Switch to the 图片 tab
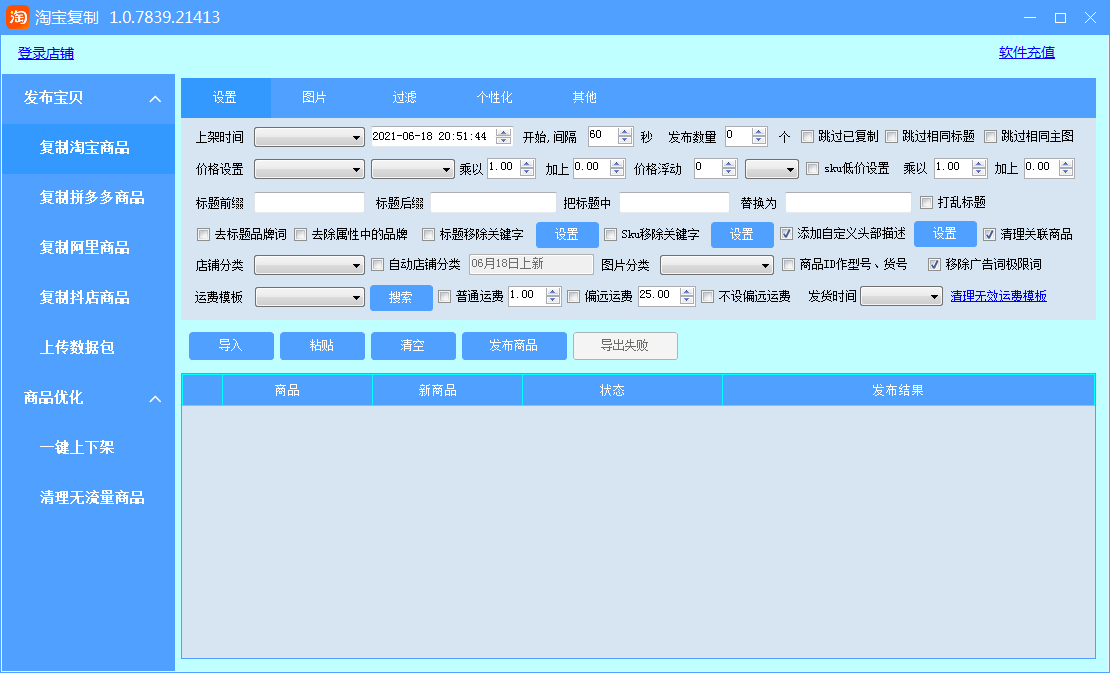Screen dimensions: 1110x673 click(314, 98)
